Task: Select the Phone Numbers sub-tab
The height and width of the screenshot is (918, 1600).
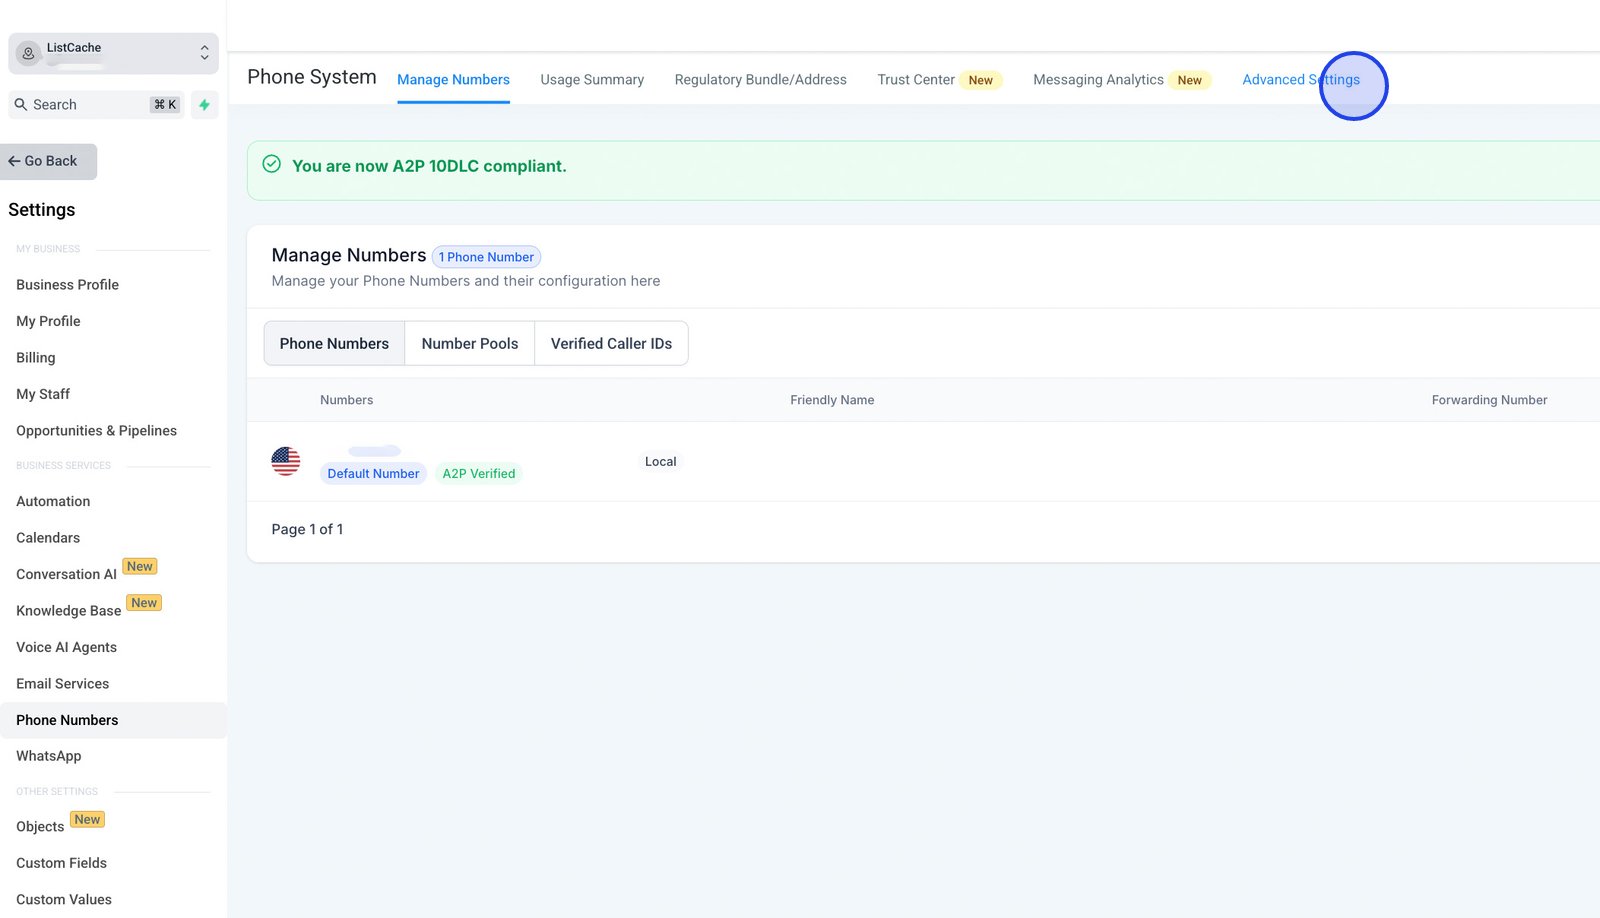Action: click(x=334, y=343)
